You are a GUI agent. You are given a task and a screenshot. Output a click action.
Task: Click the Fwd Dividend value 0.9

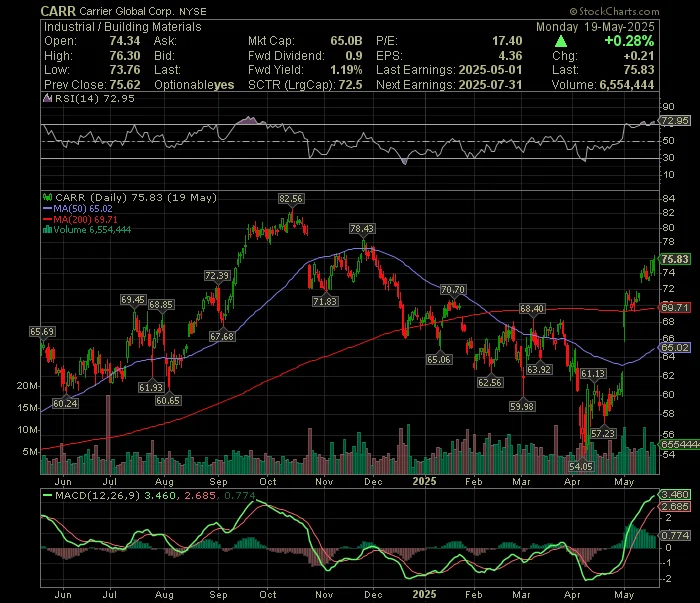354,56
